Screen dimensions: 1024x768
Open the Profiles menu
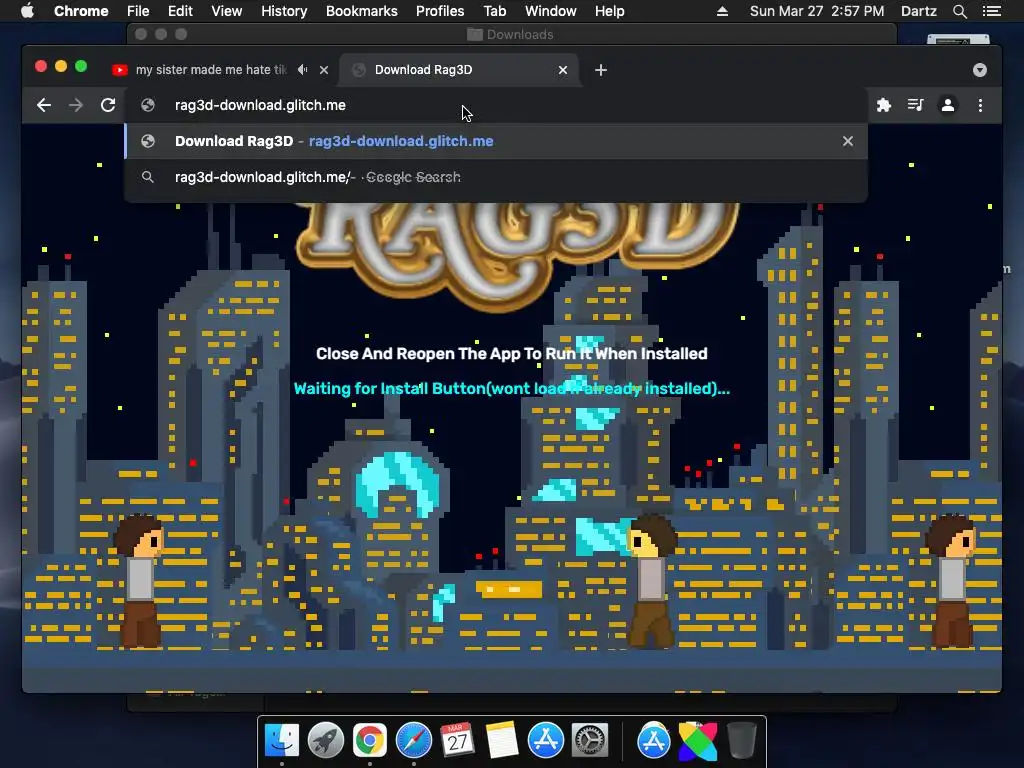coord(440,11)
